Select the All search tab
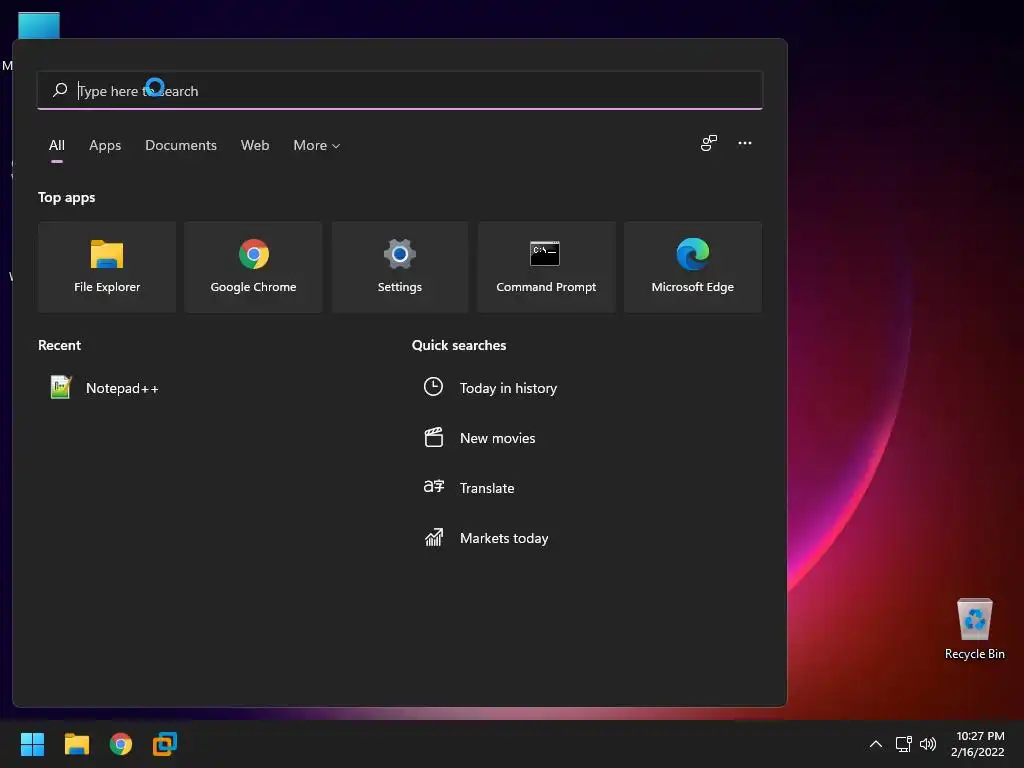 click(x=57, y=146)
